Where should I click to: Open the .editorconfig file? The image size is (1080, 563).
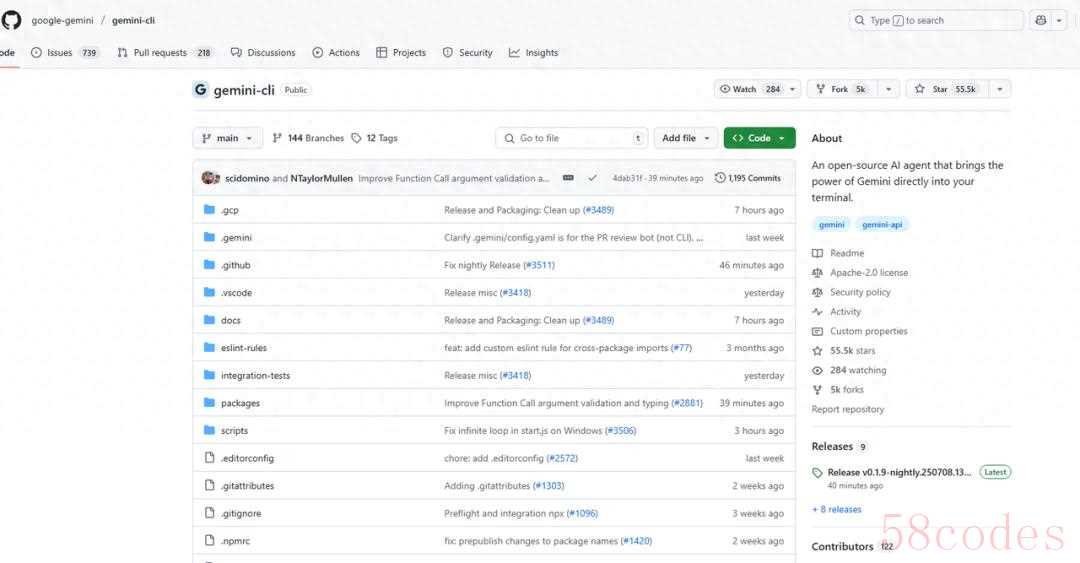(247, 458)
